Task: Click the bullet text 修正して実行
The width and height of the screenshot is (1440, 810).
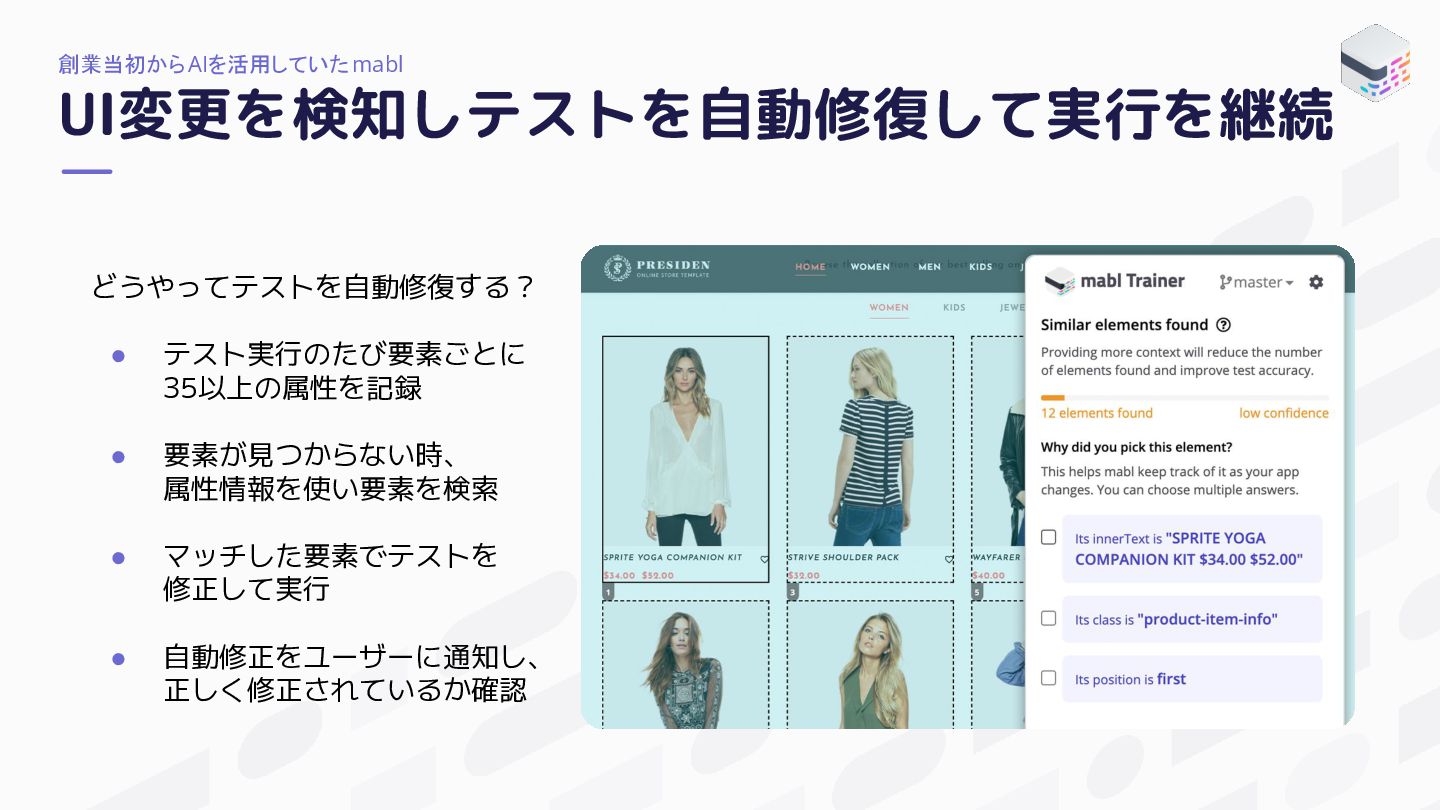Action: 246,589
